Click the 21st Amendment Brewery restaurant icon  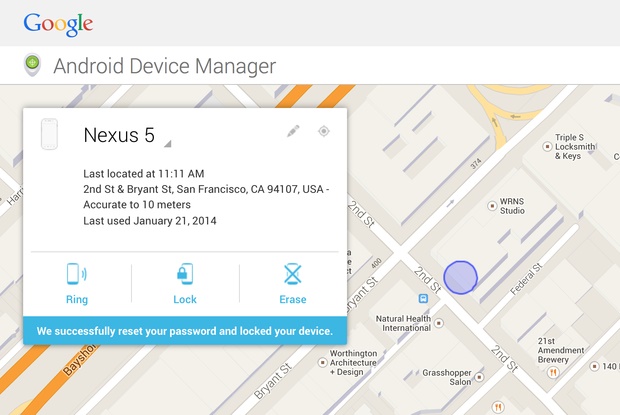pos(553,372)
